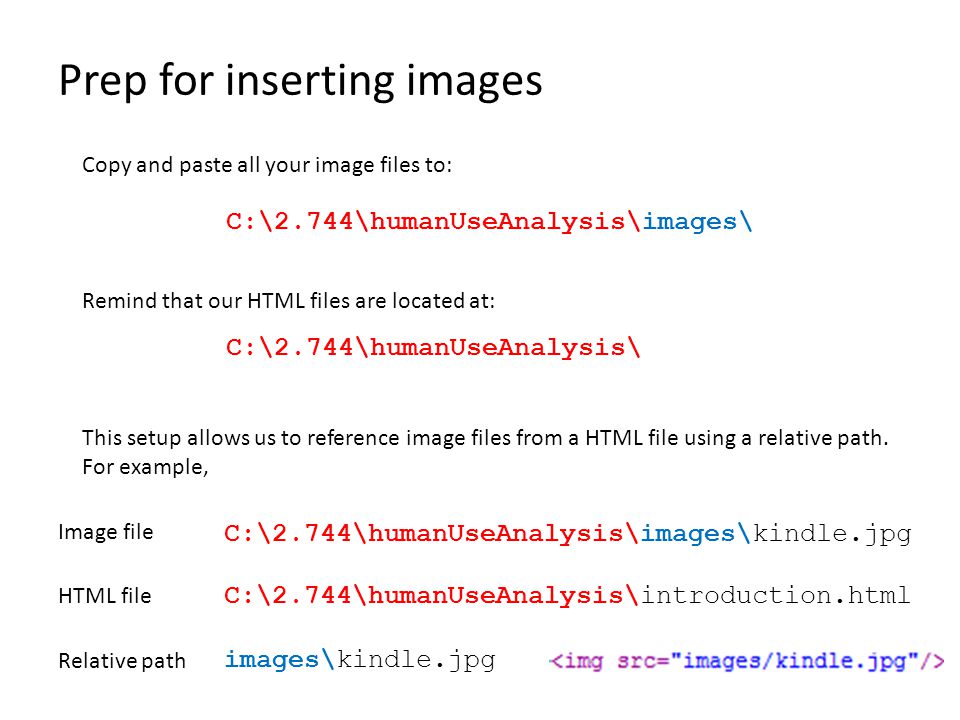
Task: Select the 'Copy and paste all your image files to:' line
Action: click(x=267, y=165)
